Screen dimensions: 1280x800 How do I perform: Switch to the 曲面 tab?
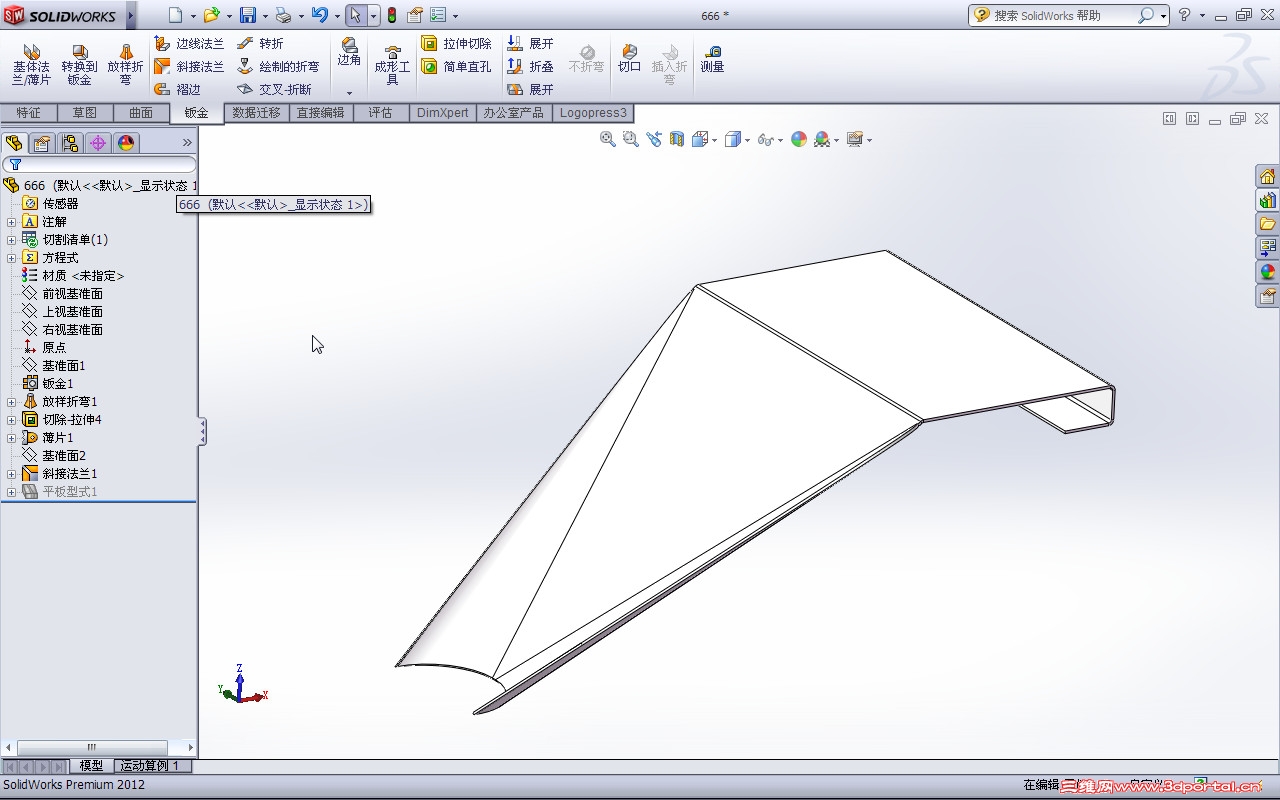140,113
